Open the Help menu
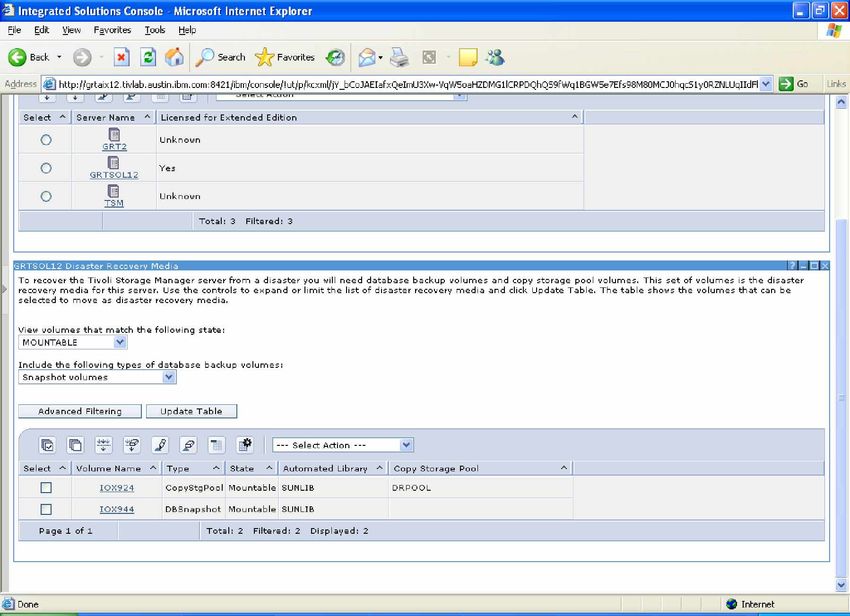This screenshot has height=616, width=850. (187, 30)
